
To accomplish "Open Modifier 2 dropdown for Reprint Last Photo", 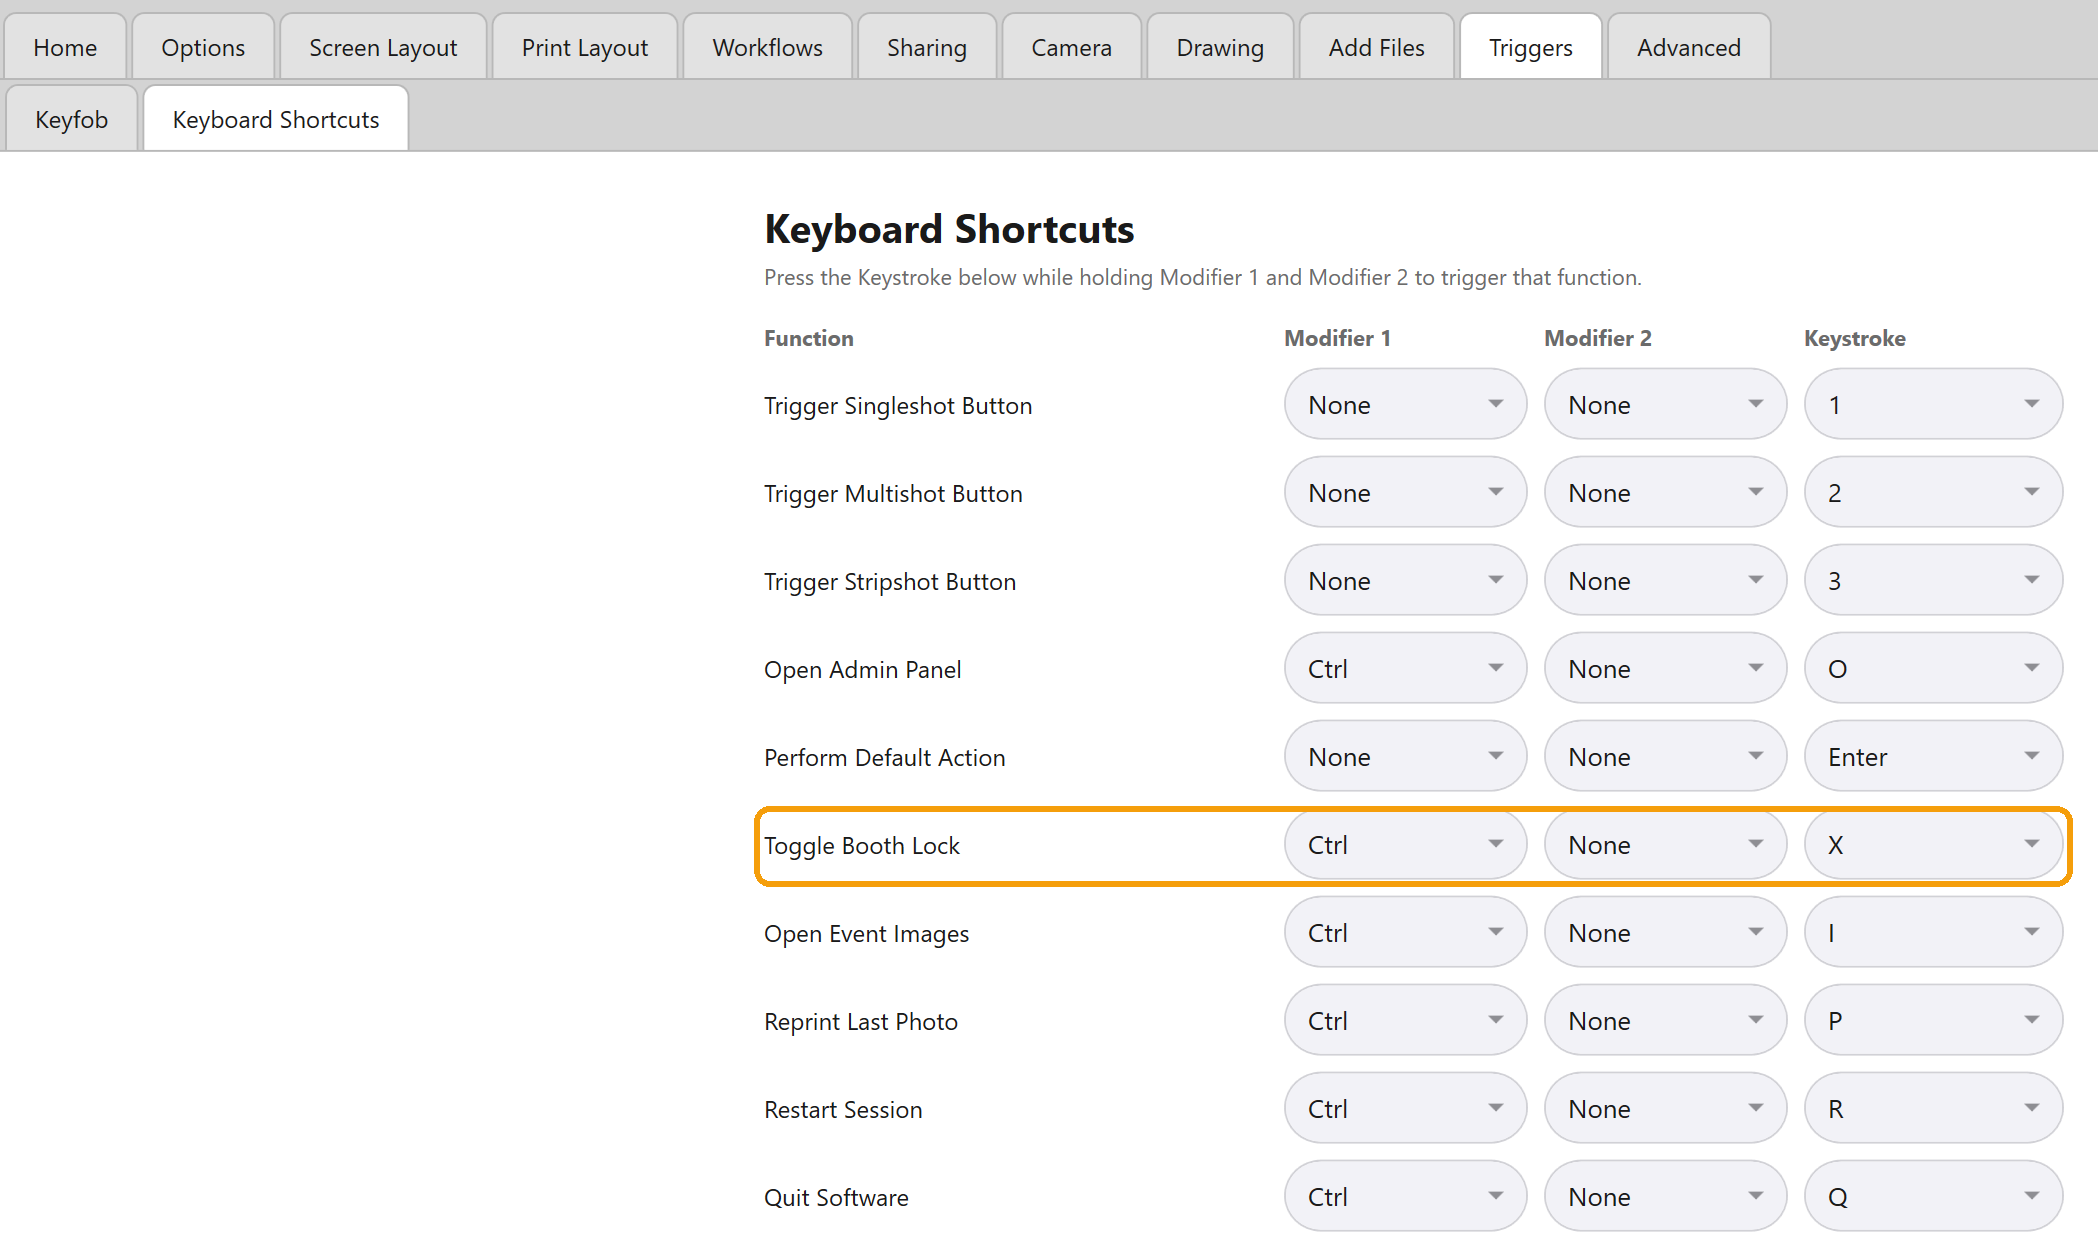I will point(1665,1020).
